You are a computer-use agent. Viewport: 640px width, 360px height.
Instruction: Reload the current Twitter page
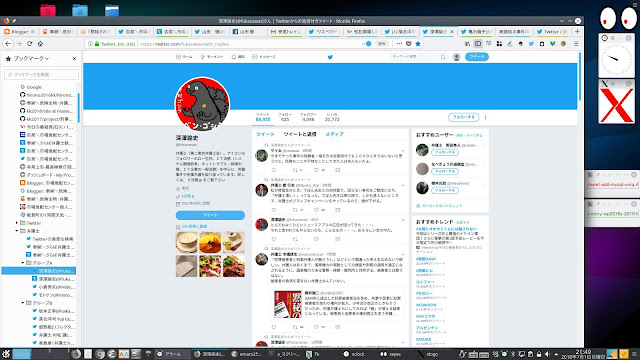[x=29, y=44]
